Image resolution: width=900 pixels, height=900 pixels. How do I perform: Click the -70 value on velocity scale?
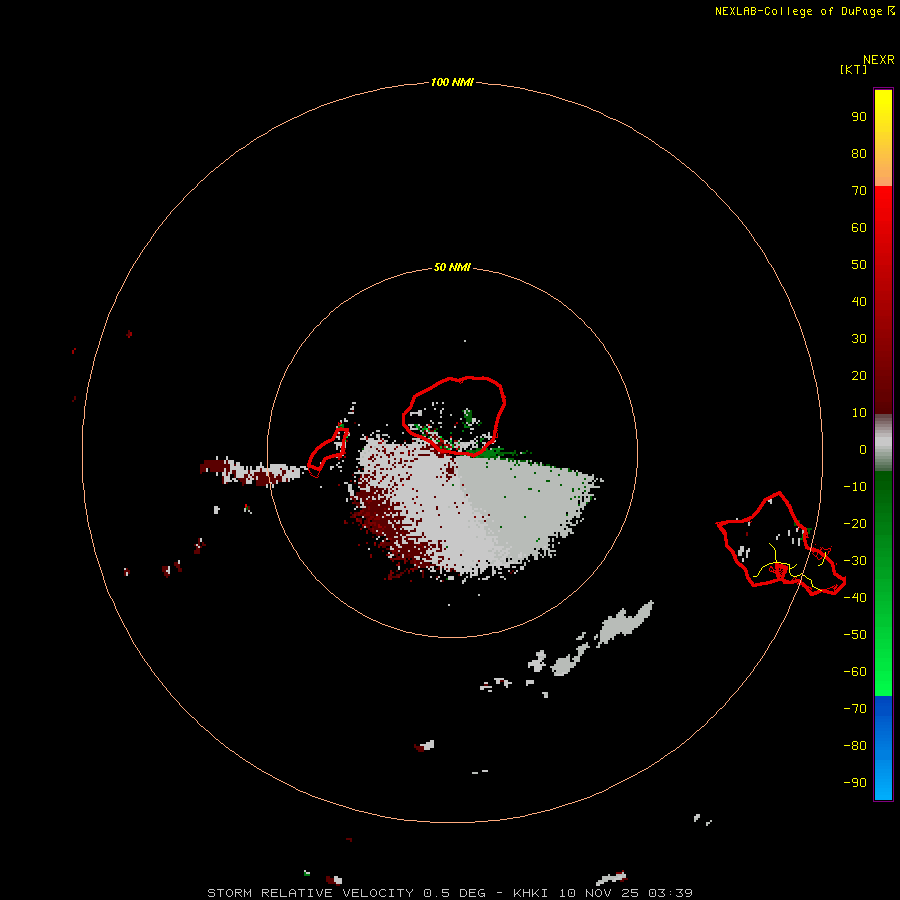[855, 709]
